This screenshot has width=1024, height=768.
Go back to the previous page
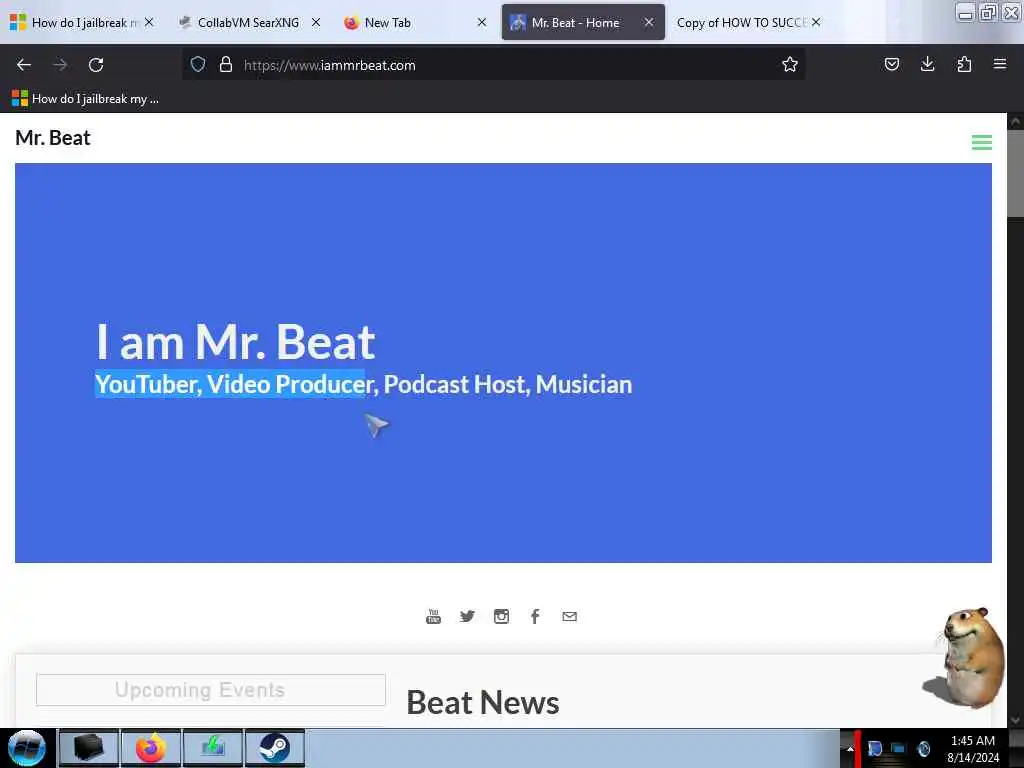coord(24,65)
